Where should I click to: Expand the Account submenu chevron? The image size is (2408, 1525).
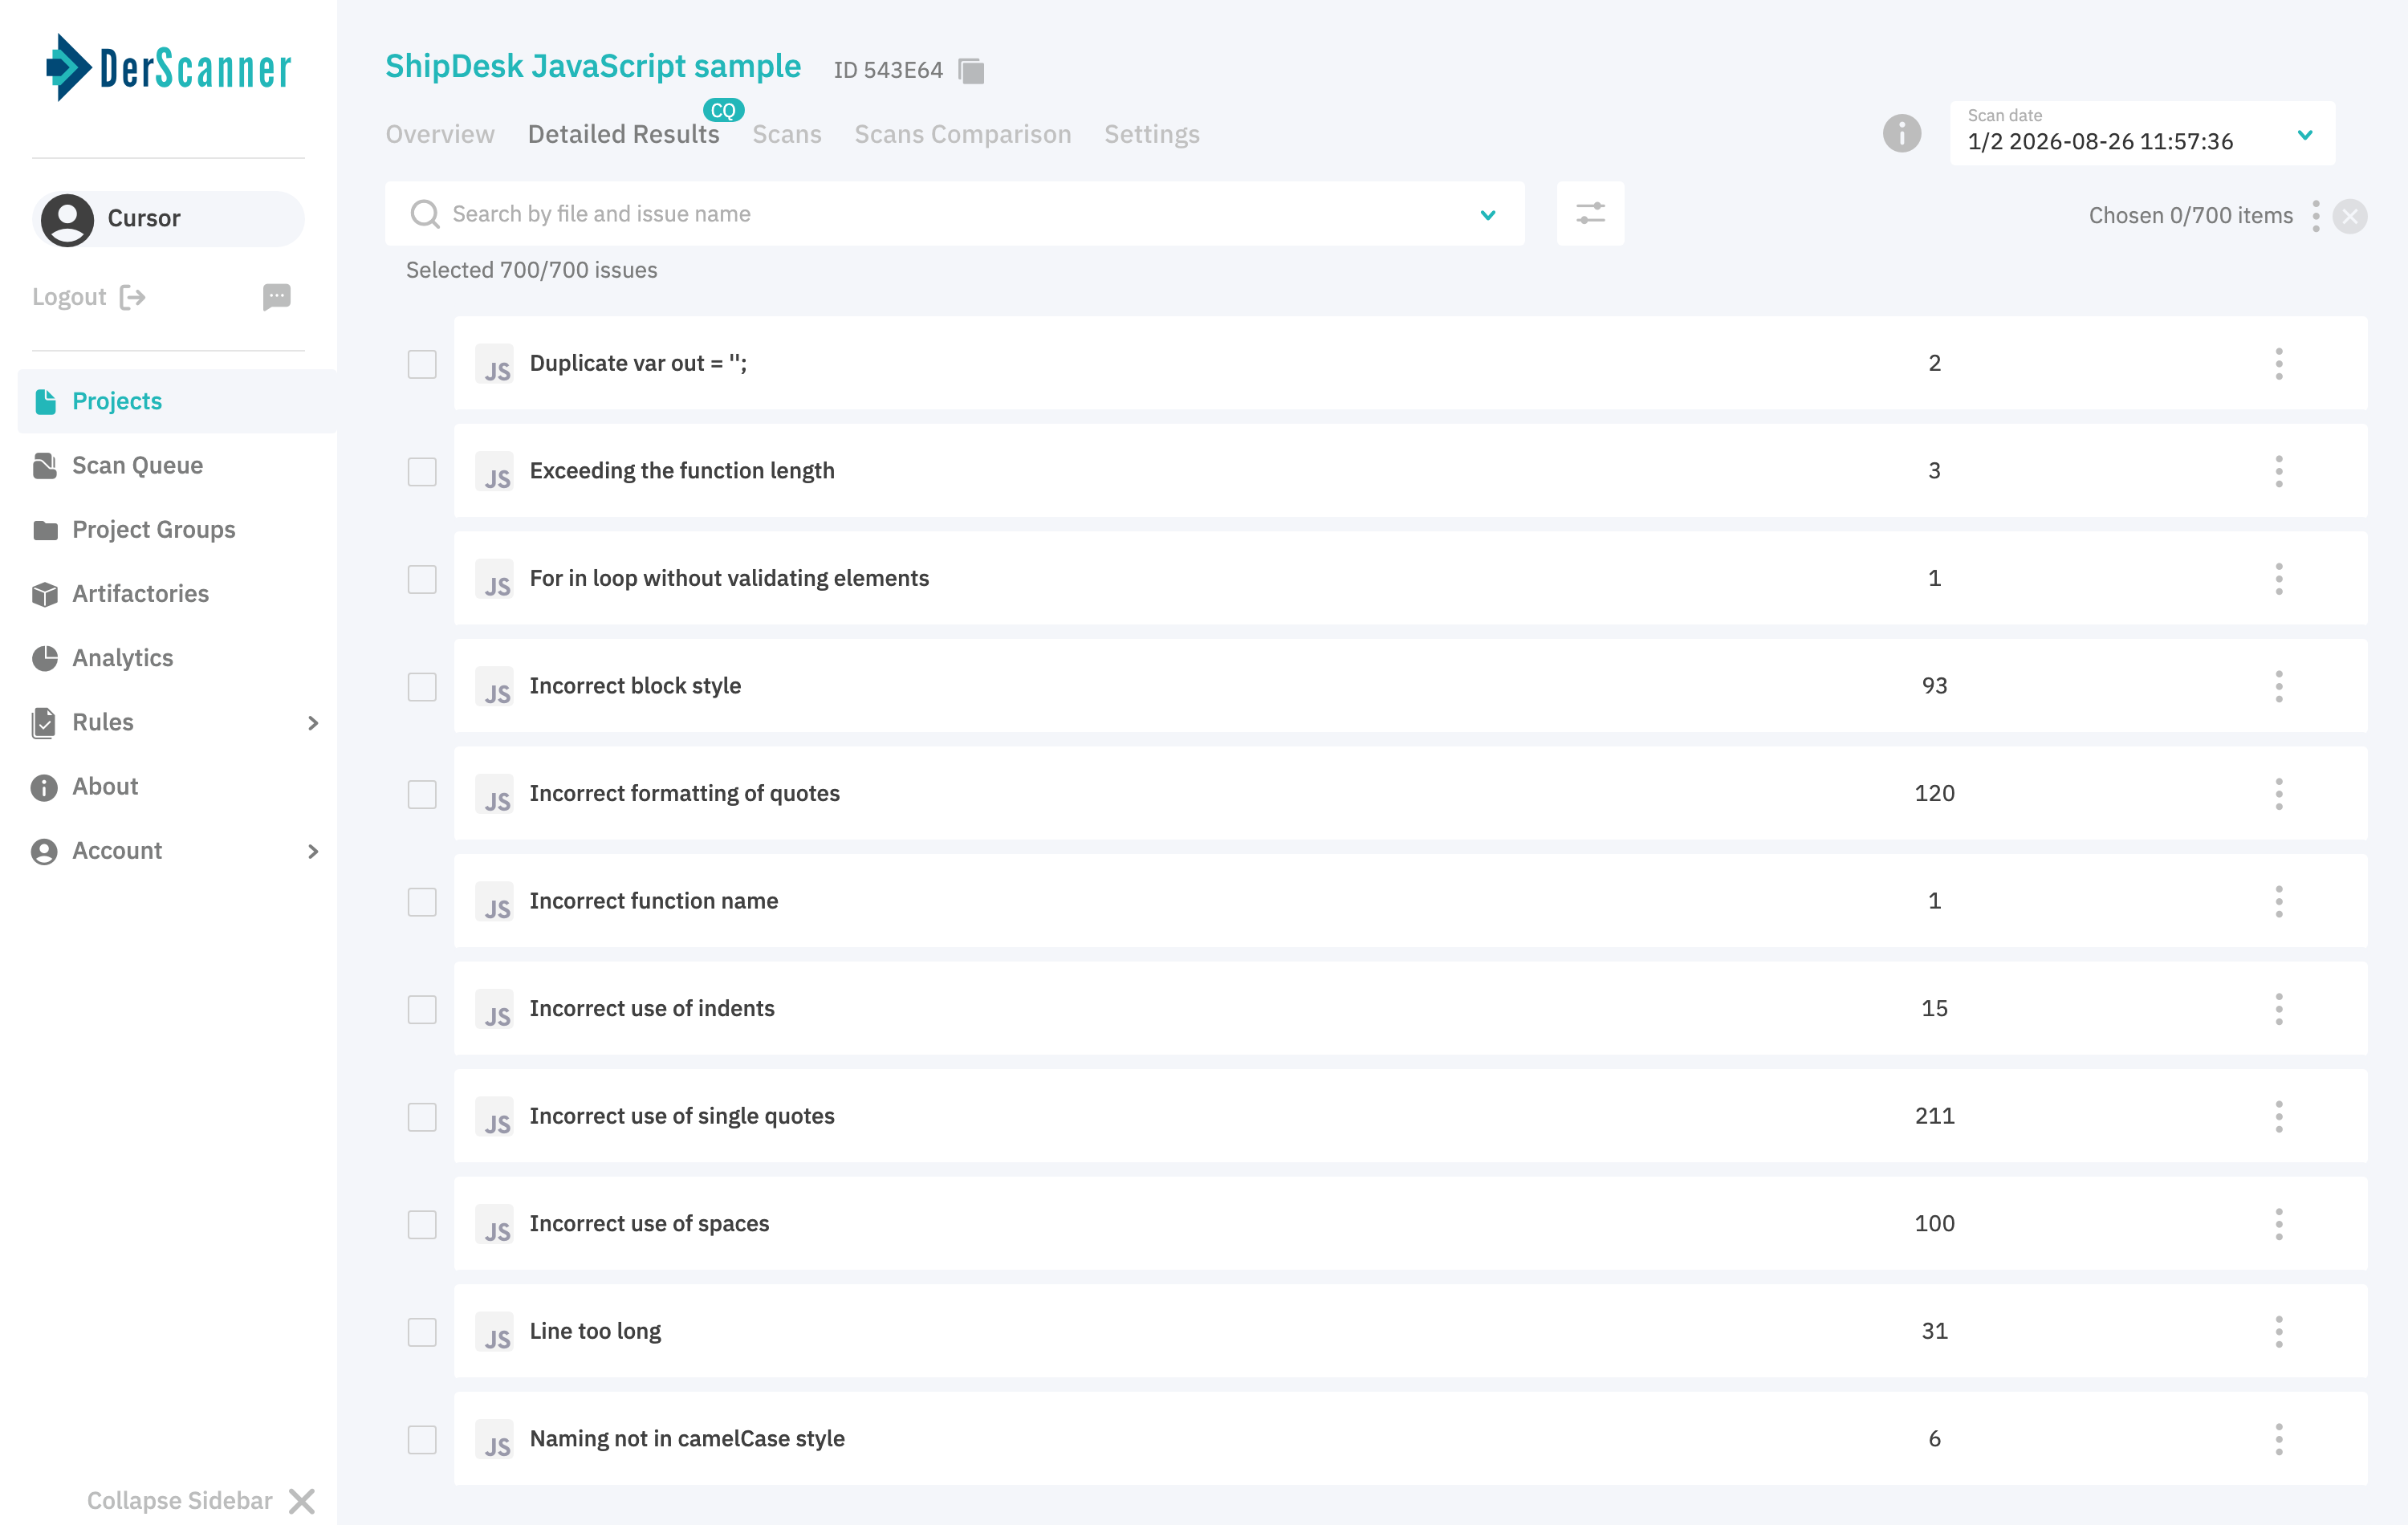pos(313,851)
